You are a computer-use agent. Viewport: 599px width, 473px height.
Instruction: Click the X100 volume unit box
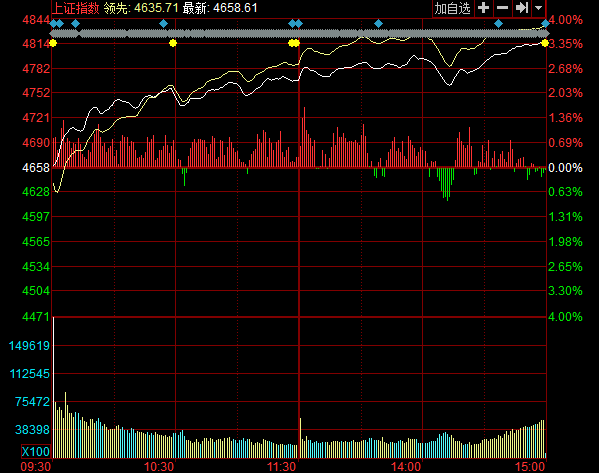click(36, 452)
